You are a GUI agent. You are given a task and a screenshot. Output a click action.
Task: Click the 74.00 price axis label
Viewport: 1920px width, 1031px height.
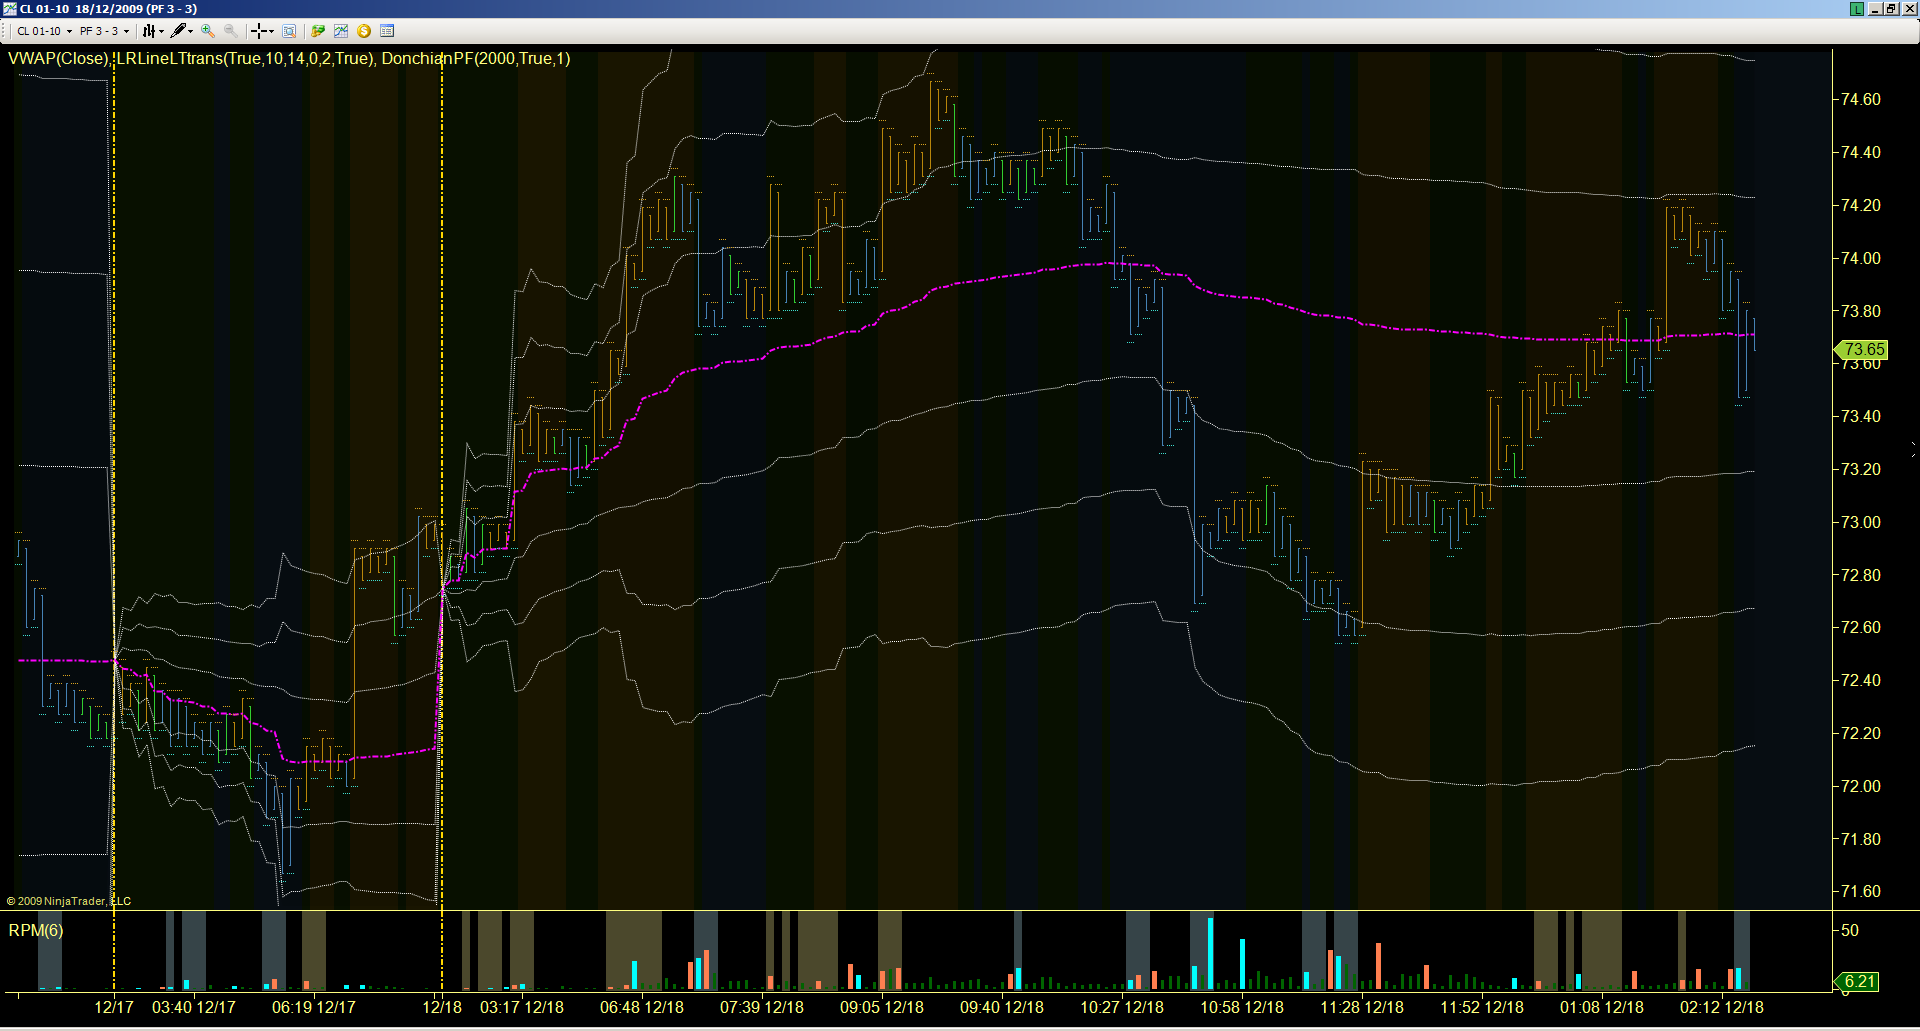tap(1861, 258)
